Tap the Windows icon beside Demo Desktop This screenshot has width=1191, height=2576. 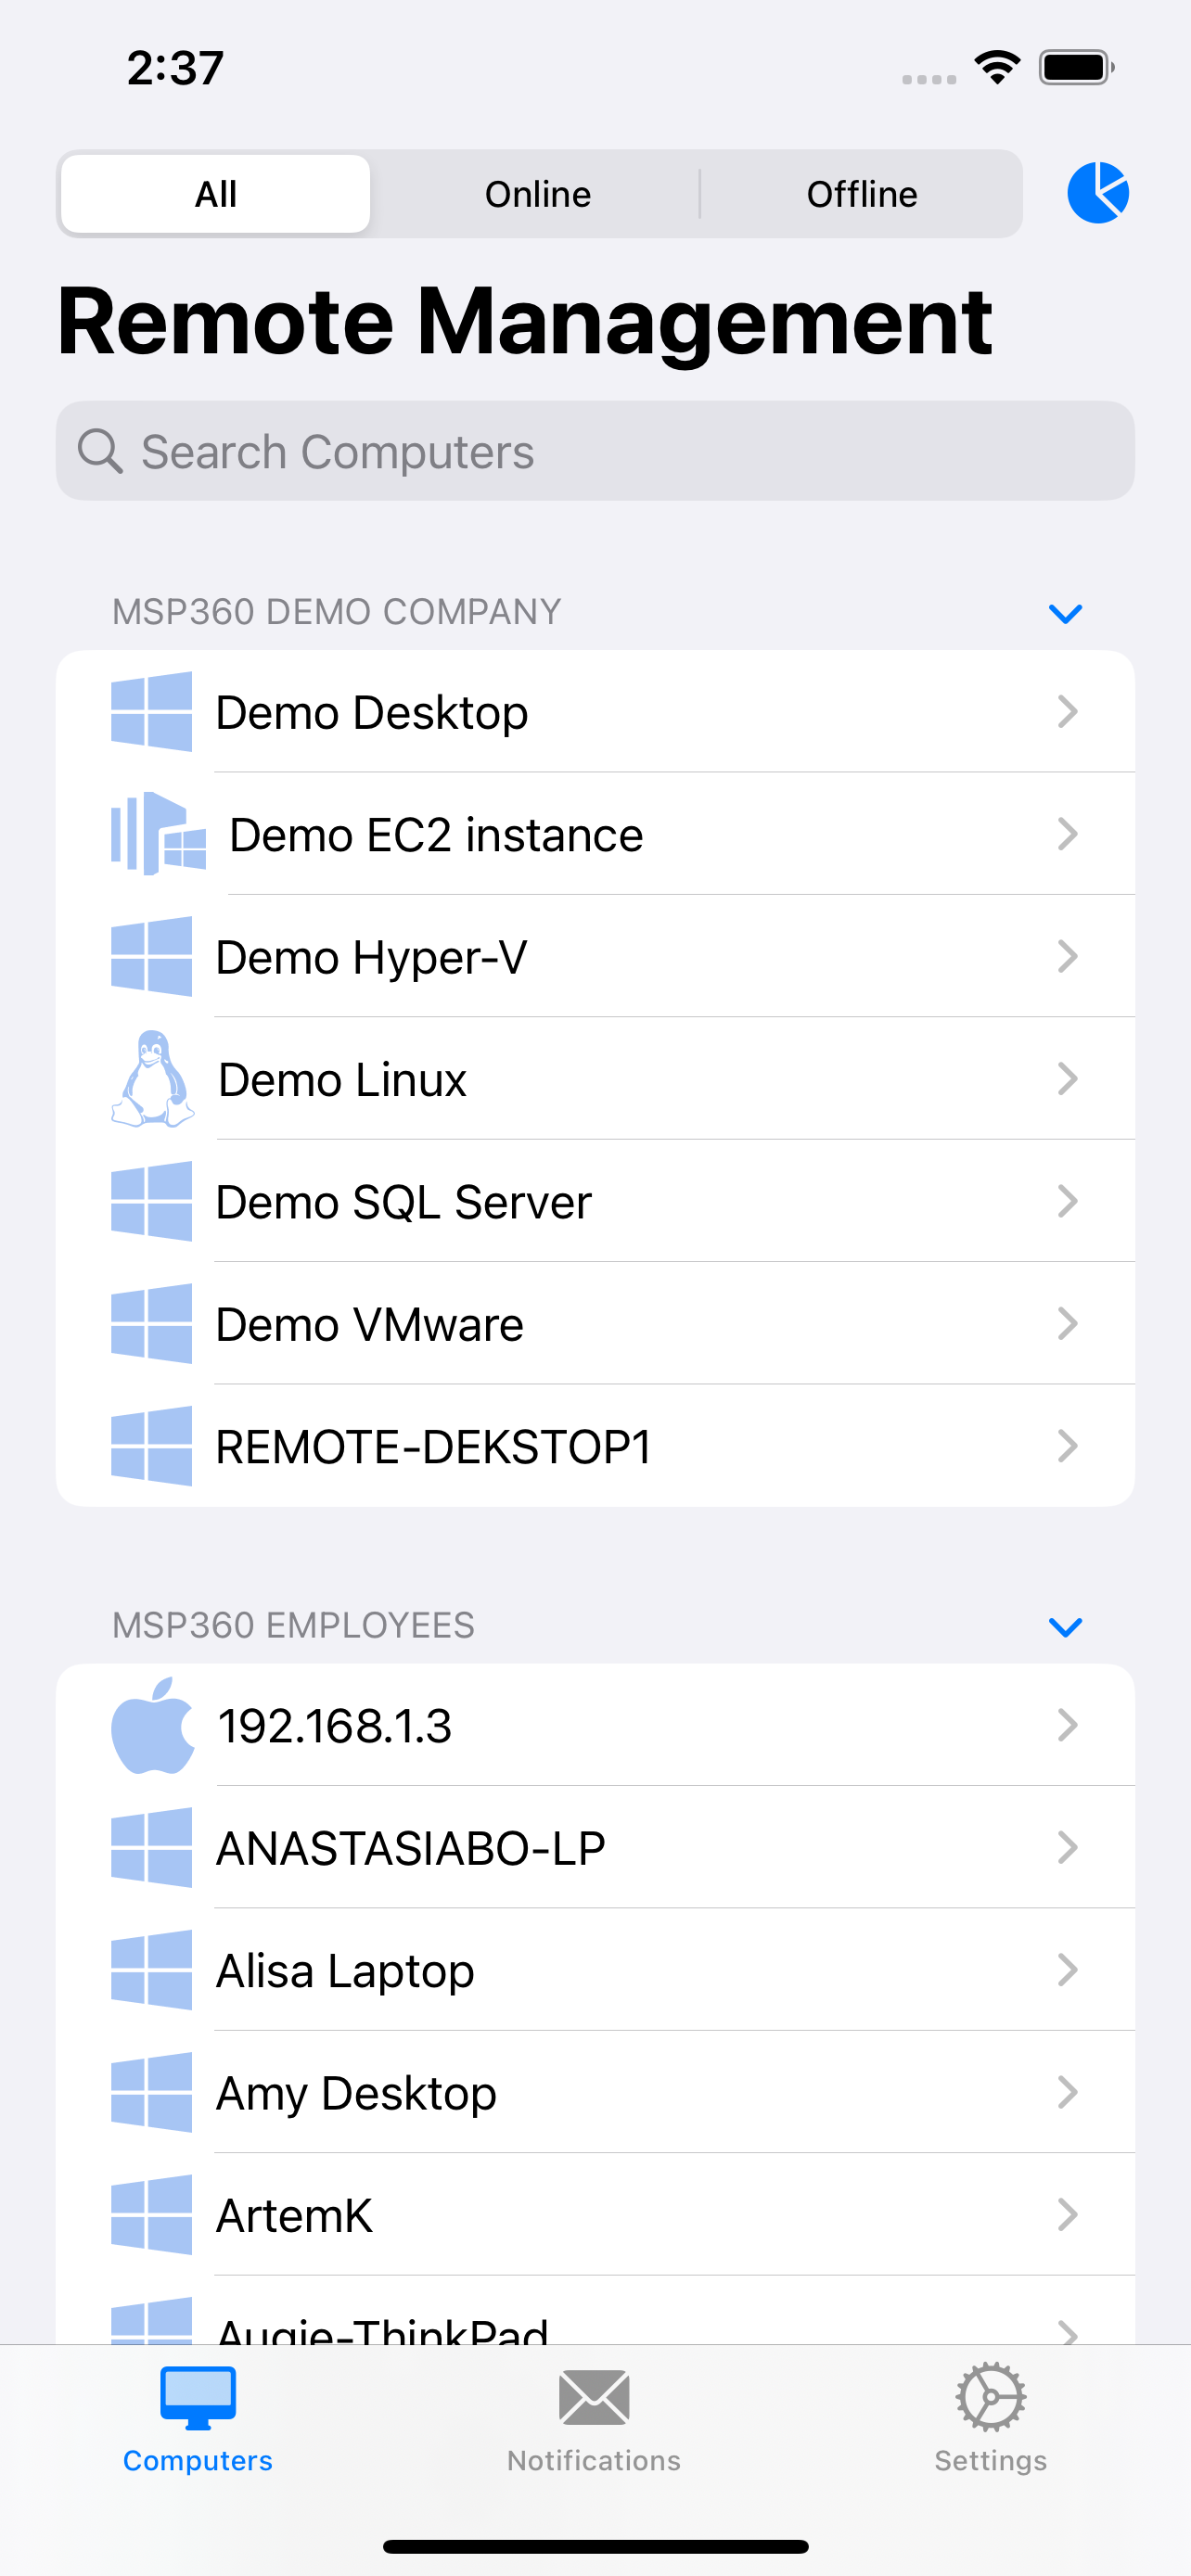point(151,711)
